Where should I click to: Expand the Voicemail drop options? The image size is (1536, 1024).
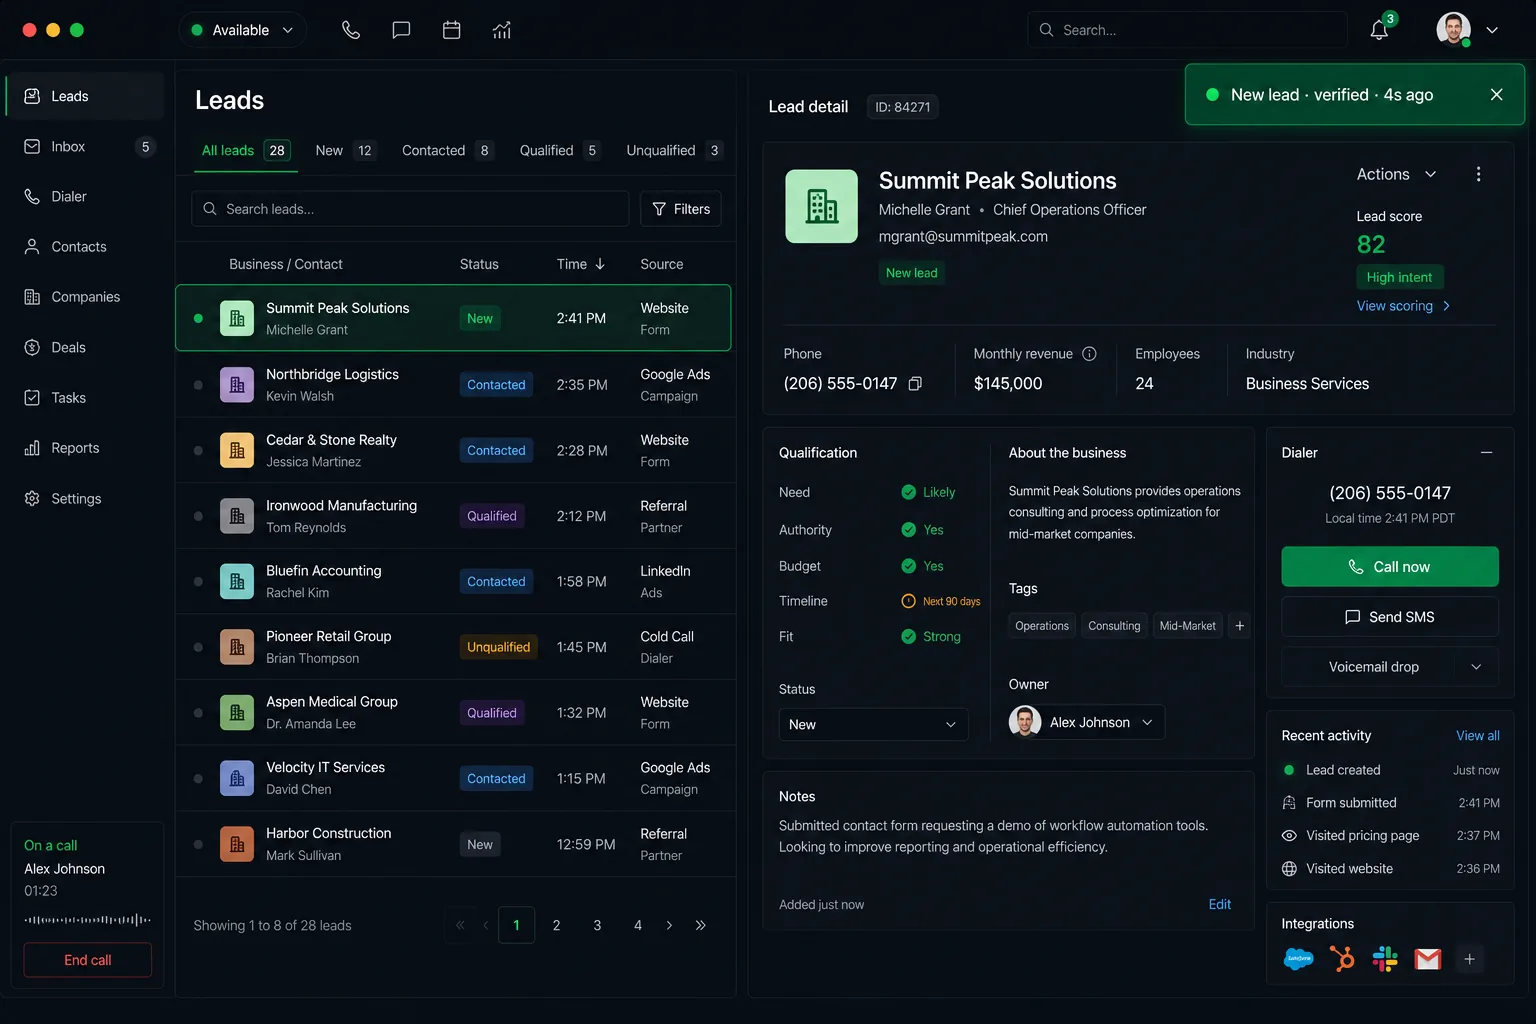point(1476,667)
